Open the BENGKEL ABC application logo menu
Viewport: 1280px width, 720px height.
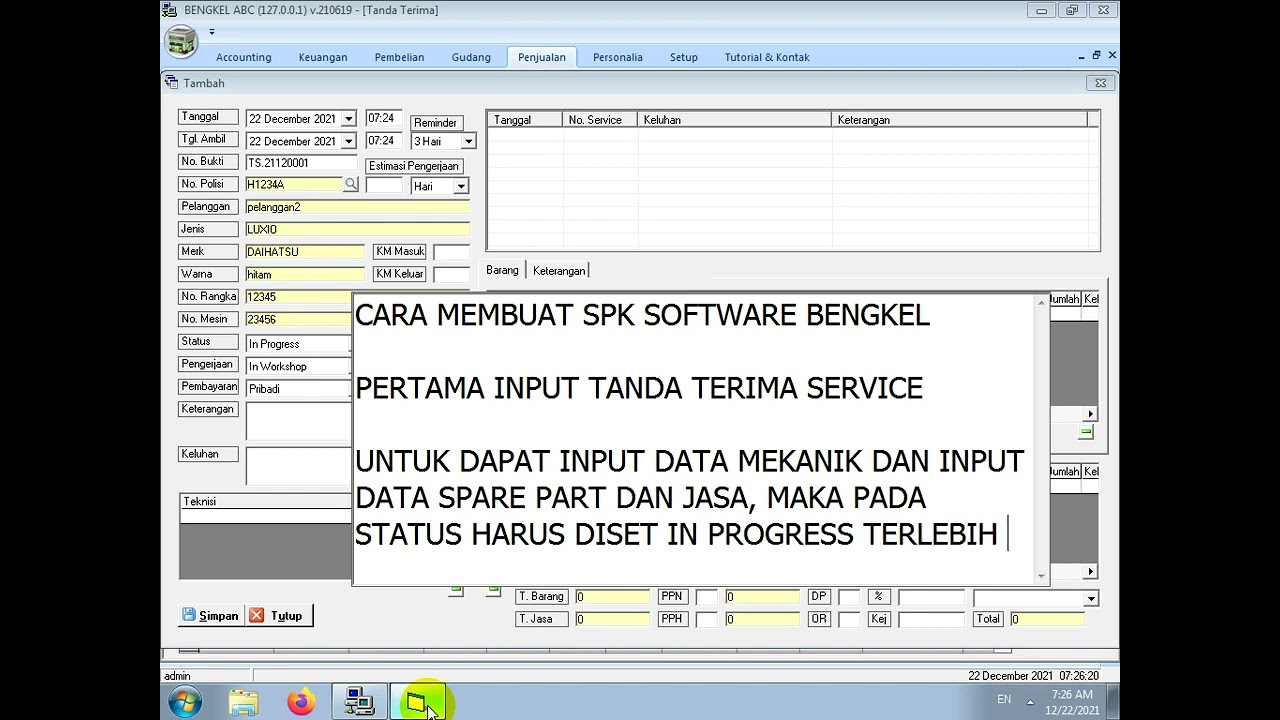[181, 43]
